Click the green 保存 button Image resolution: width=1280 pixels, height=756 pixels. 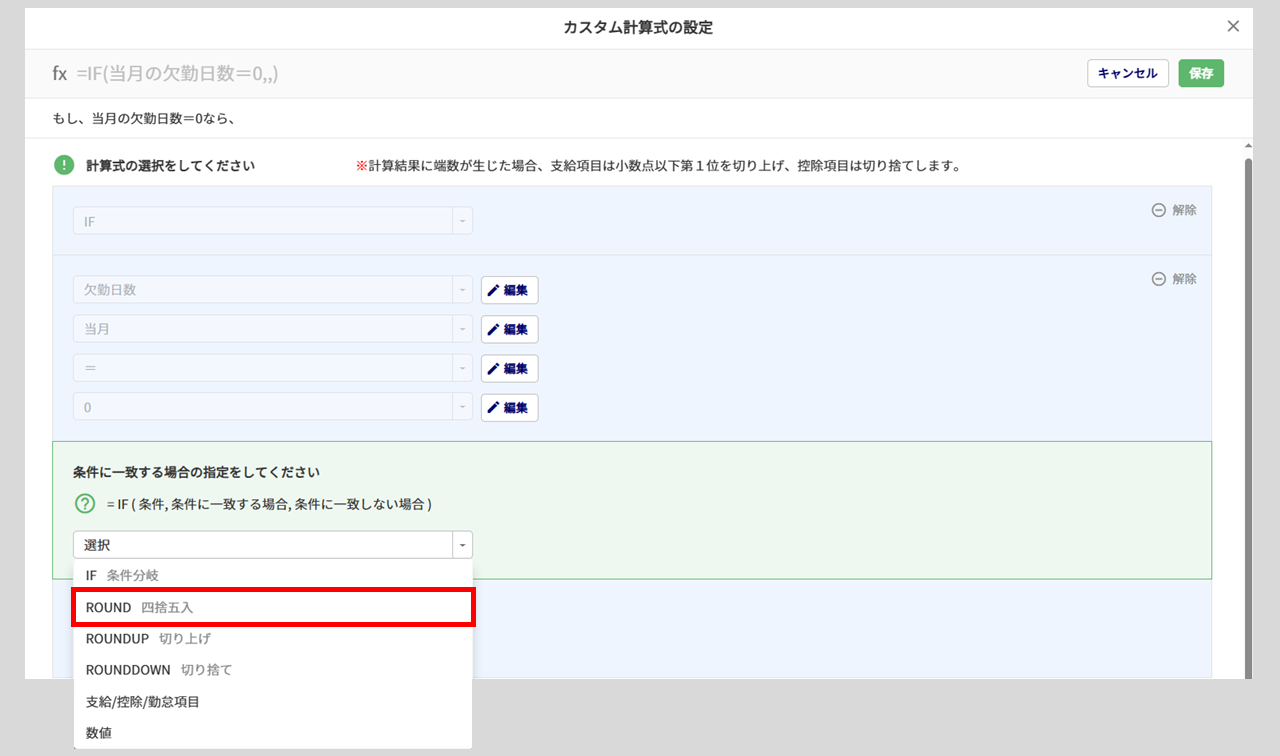[1201, 74]
